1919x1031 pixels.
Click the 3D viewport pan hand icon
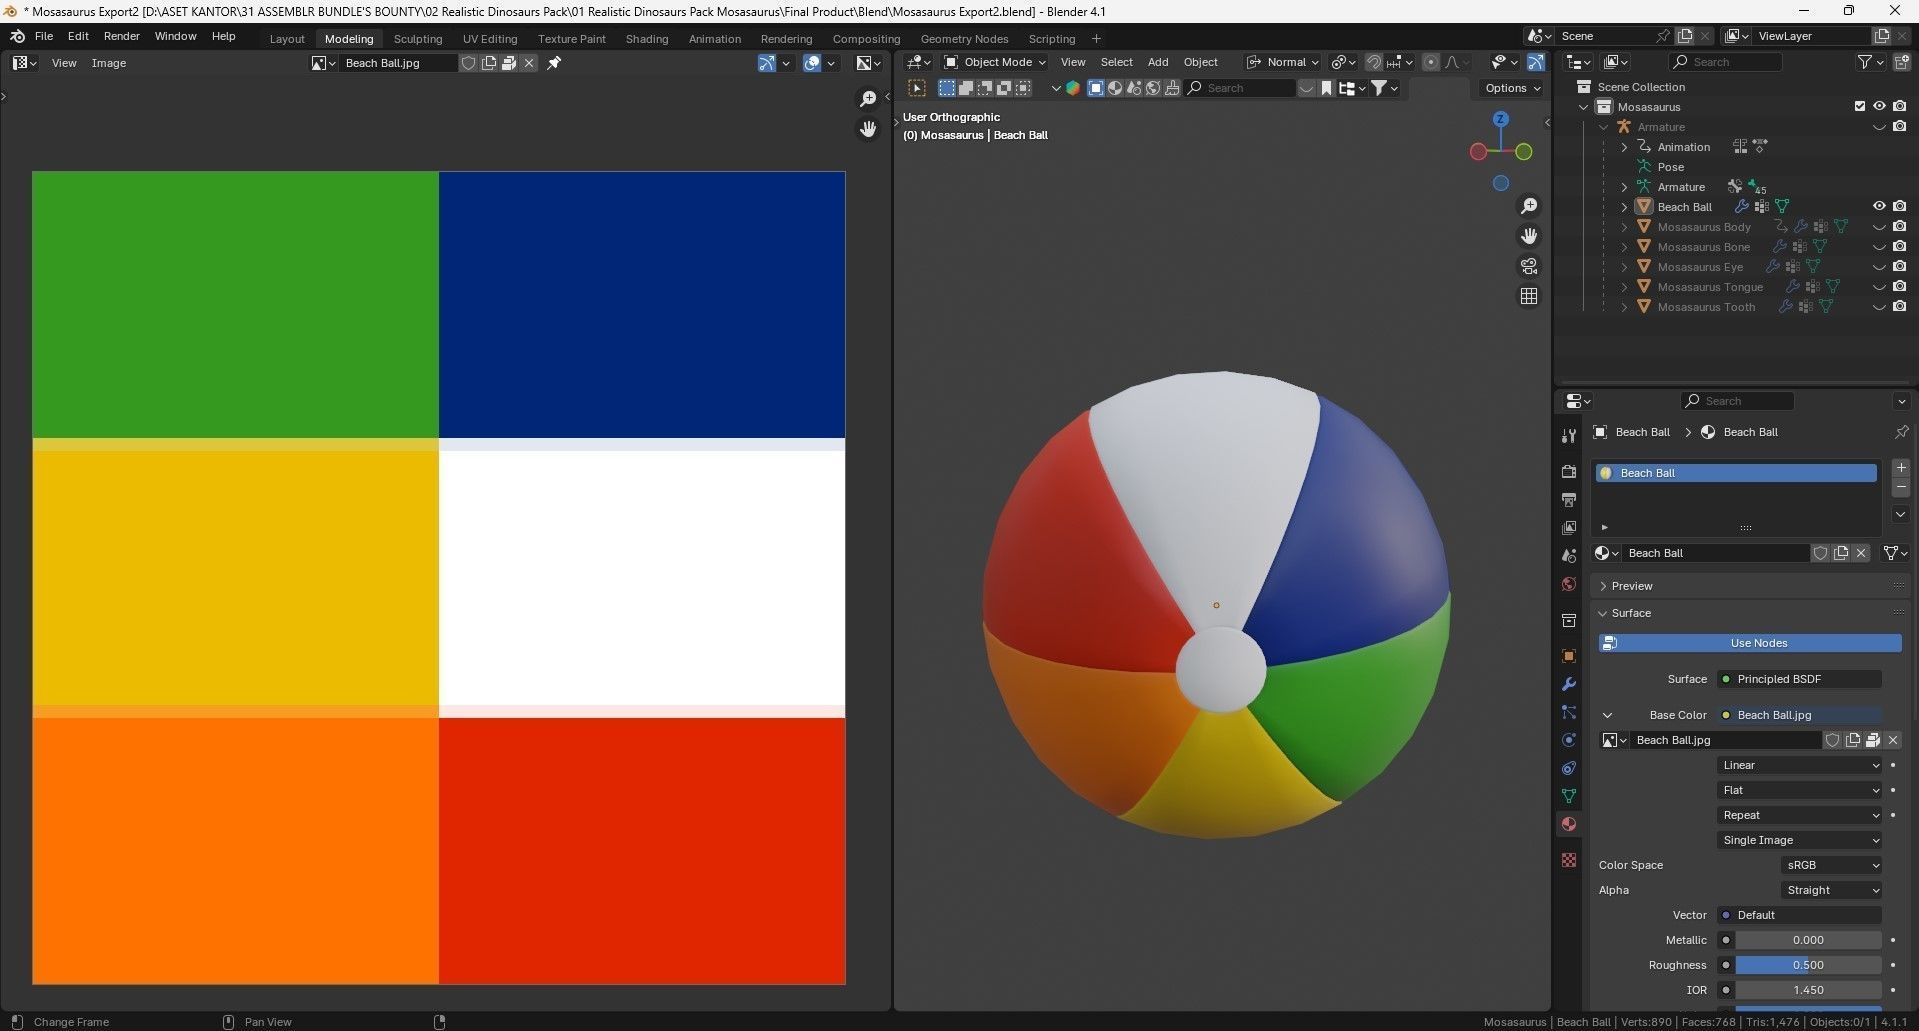(1529, 236)
